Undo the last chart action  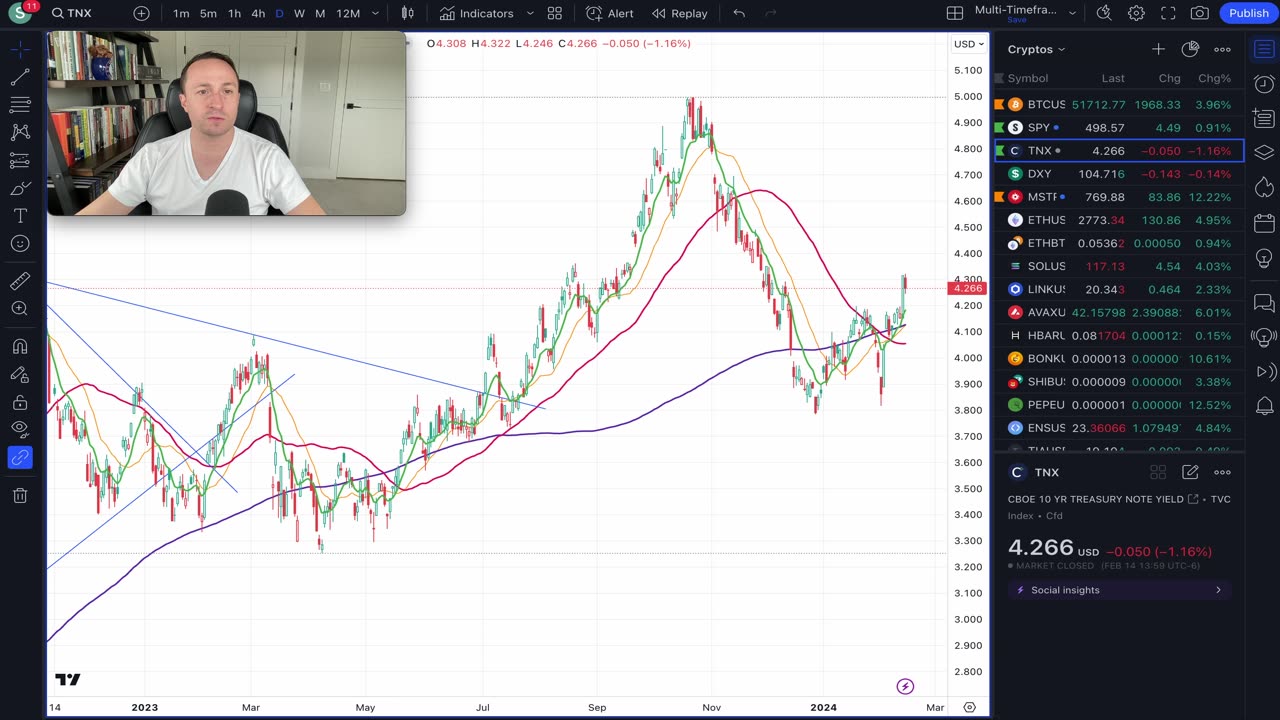[739, 13]
